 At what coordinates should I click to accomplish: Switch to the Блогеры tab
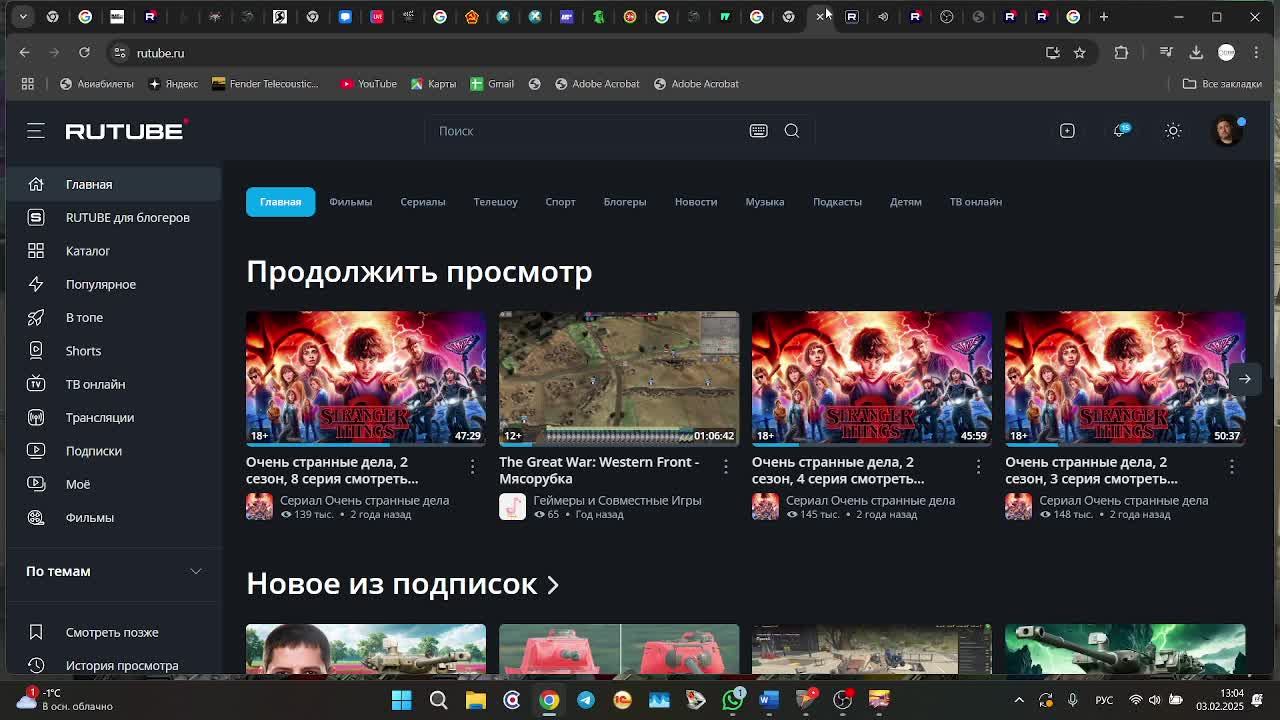[x=625, y=202]
